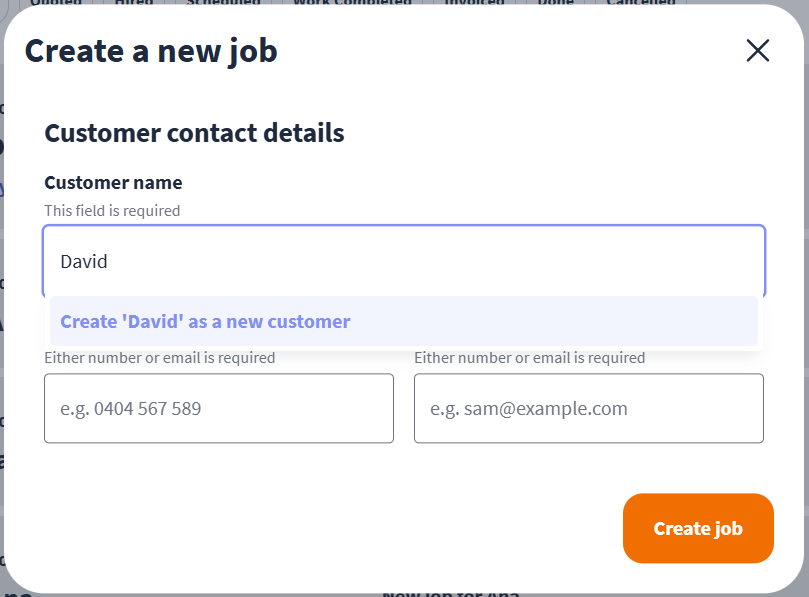This screenshot has width=809, height=597.
Task: Switch to the Quoted tab
Action: 56,3
